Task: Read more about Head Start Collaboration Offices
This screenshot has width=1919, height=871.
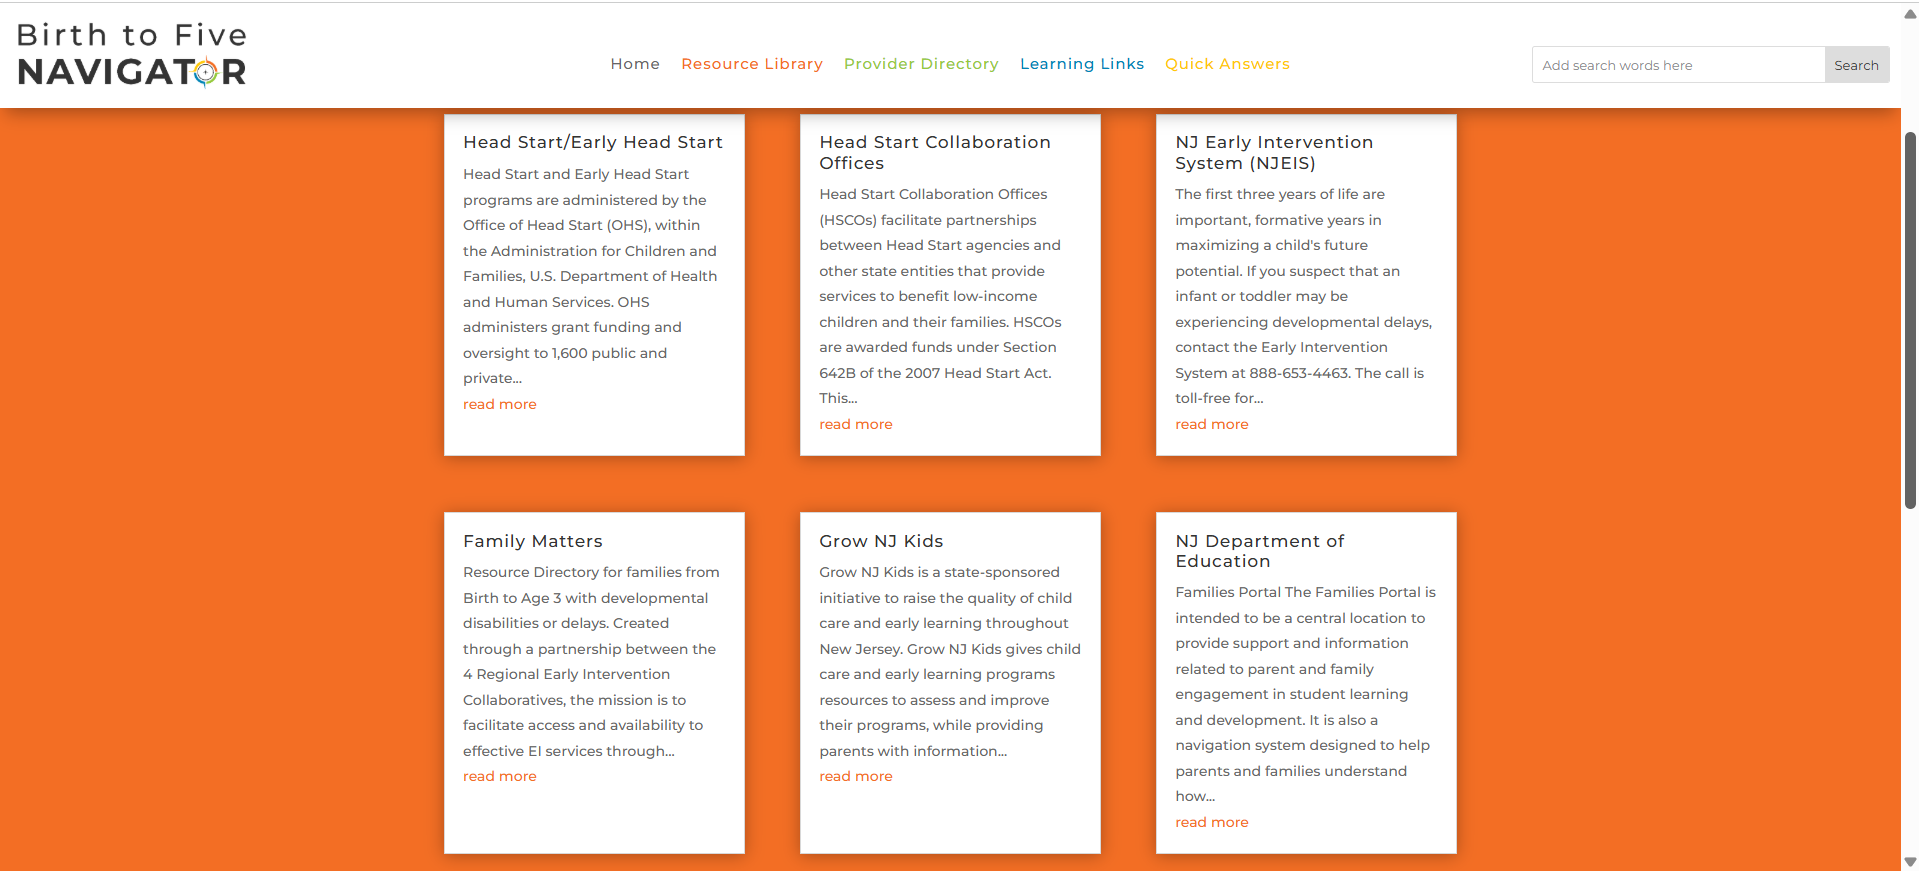Action: (x=856, y=424)
